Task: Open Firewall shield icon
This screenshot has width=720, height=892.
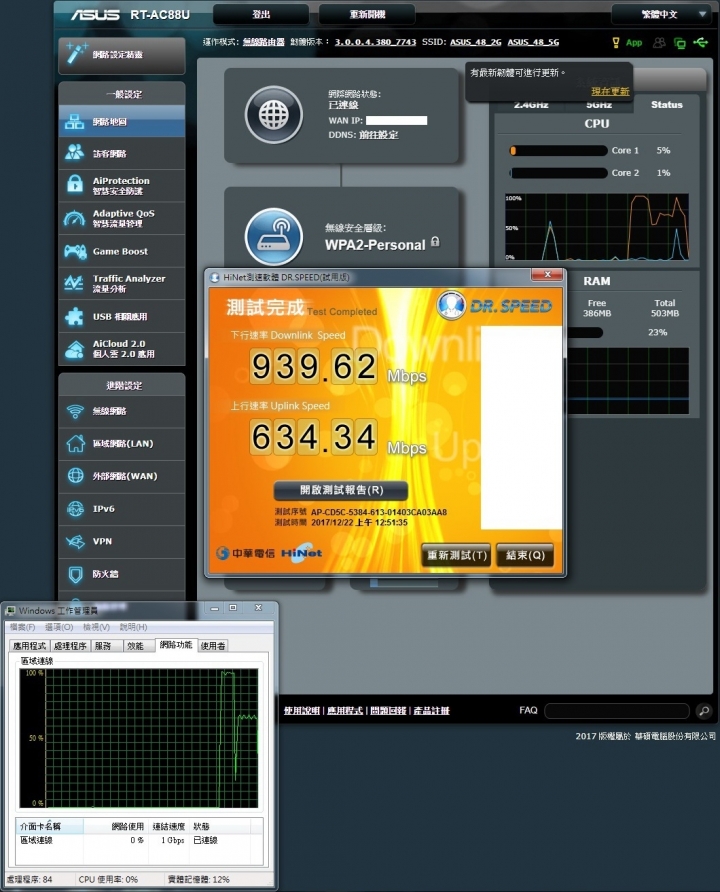Action: point(75,574)
